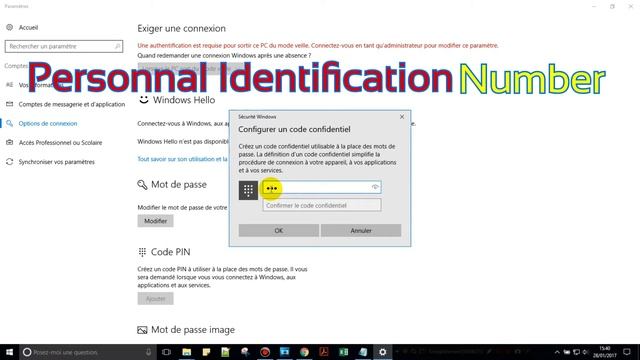This screenshot has height=360, width=640.
Task: Click Cortana Posez-moi une question box
Action: [88, 352]
